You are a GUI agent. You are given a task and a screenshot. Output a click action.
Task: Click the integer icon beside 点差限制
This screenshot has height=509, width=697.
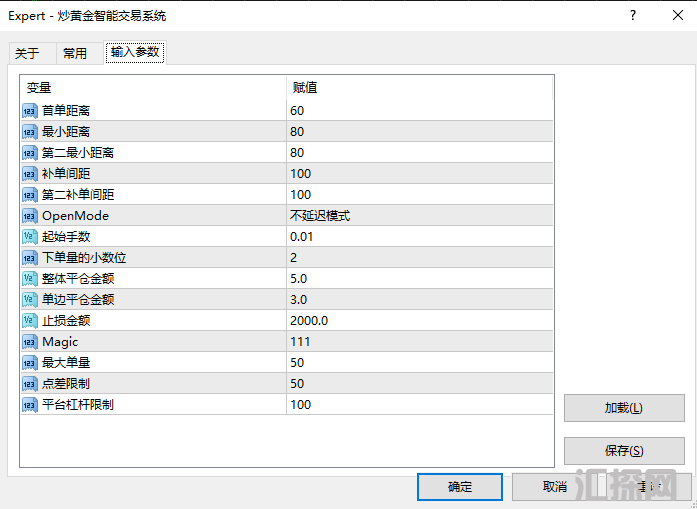coord(30,384)
